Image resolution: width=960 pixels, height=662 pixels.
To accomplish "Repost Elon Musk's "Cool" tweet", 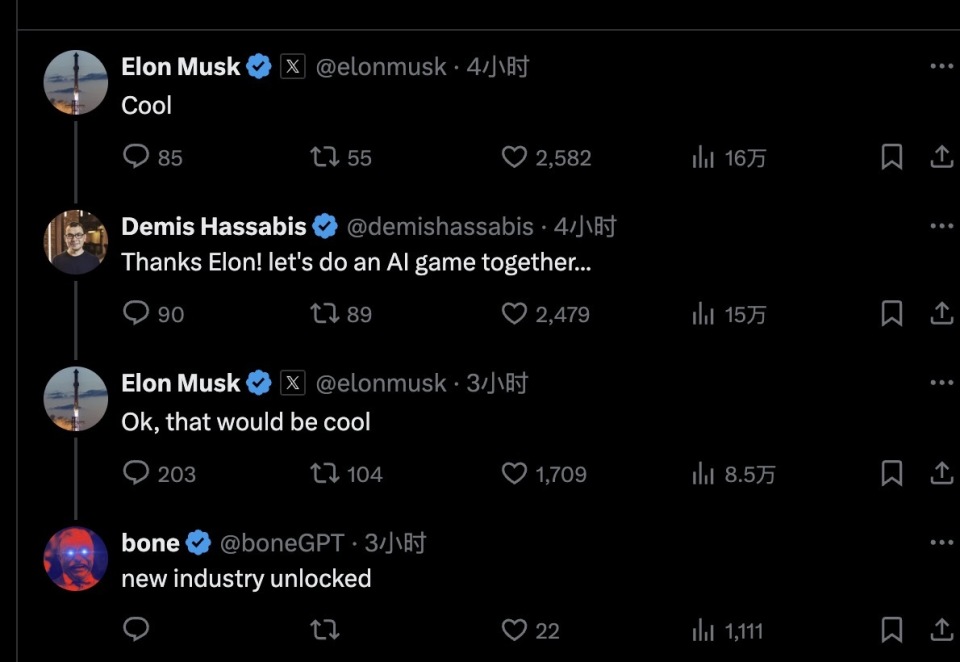I will click(x=323, y=157).
